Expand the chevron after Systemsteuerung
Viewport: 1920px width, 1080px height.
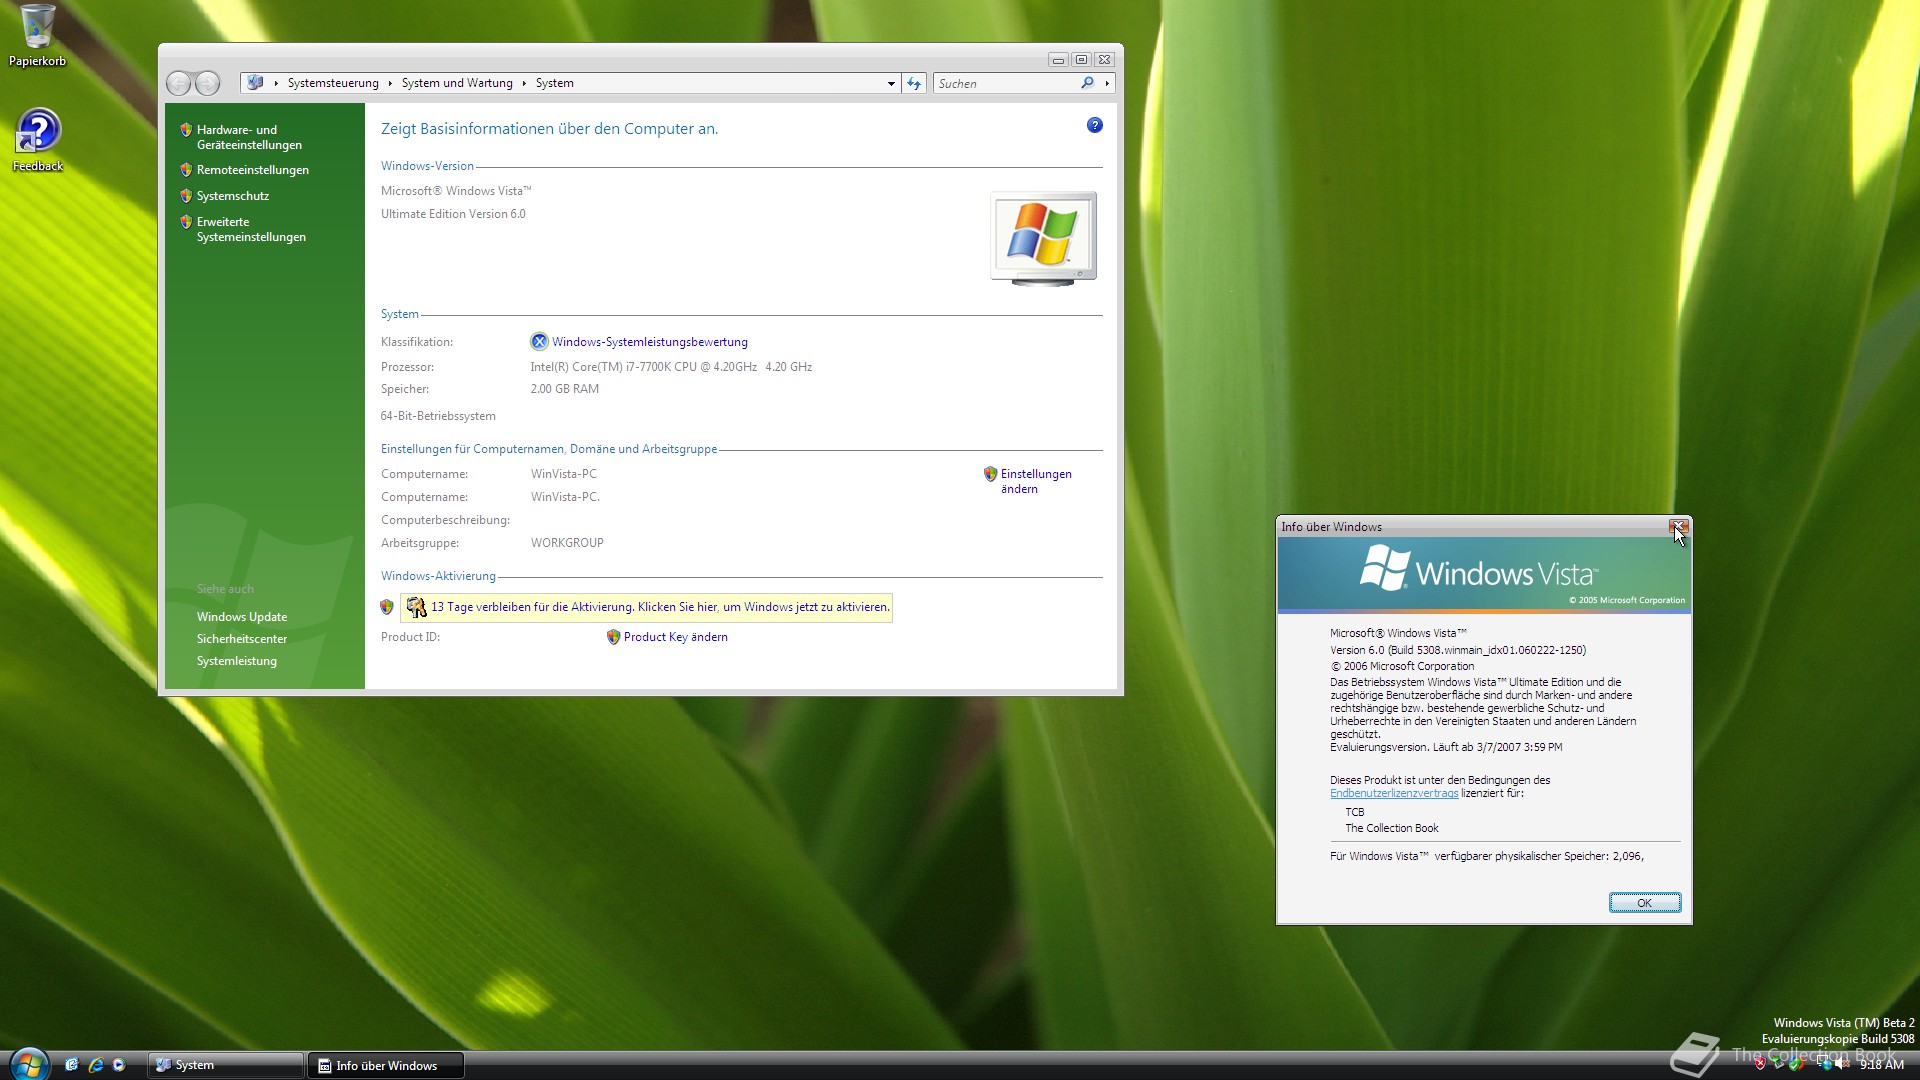(390, 83)
